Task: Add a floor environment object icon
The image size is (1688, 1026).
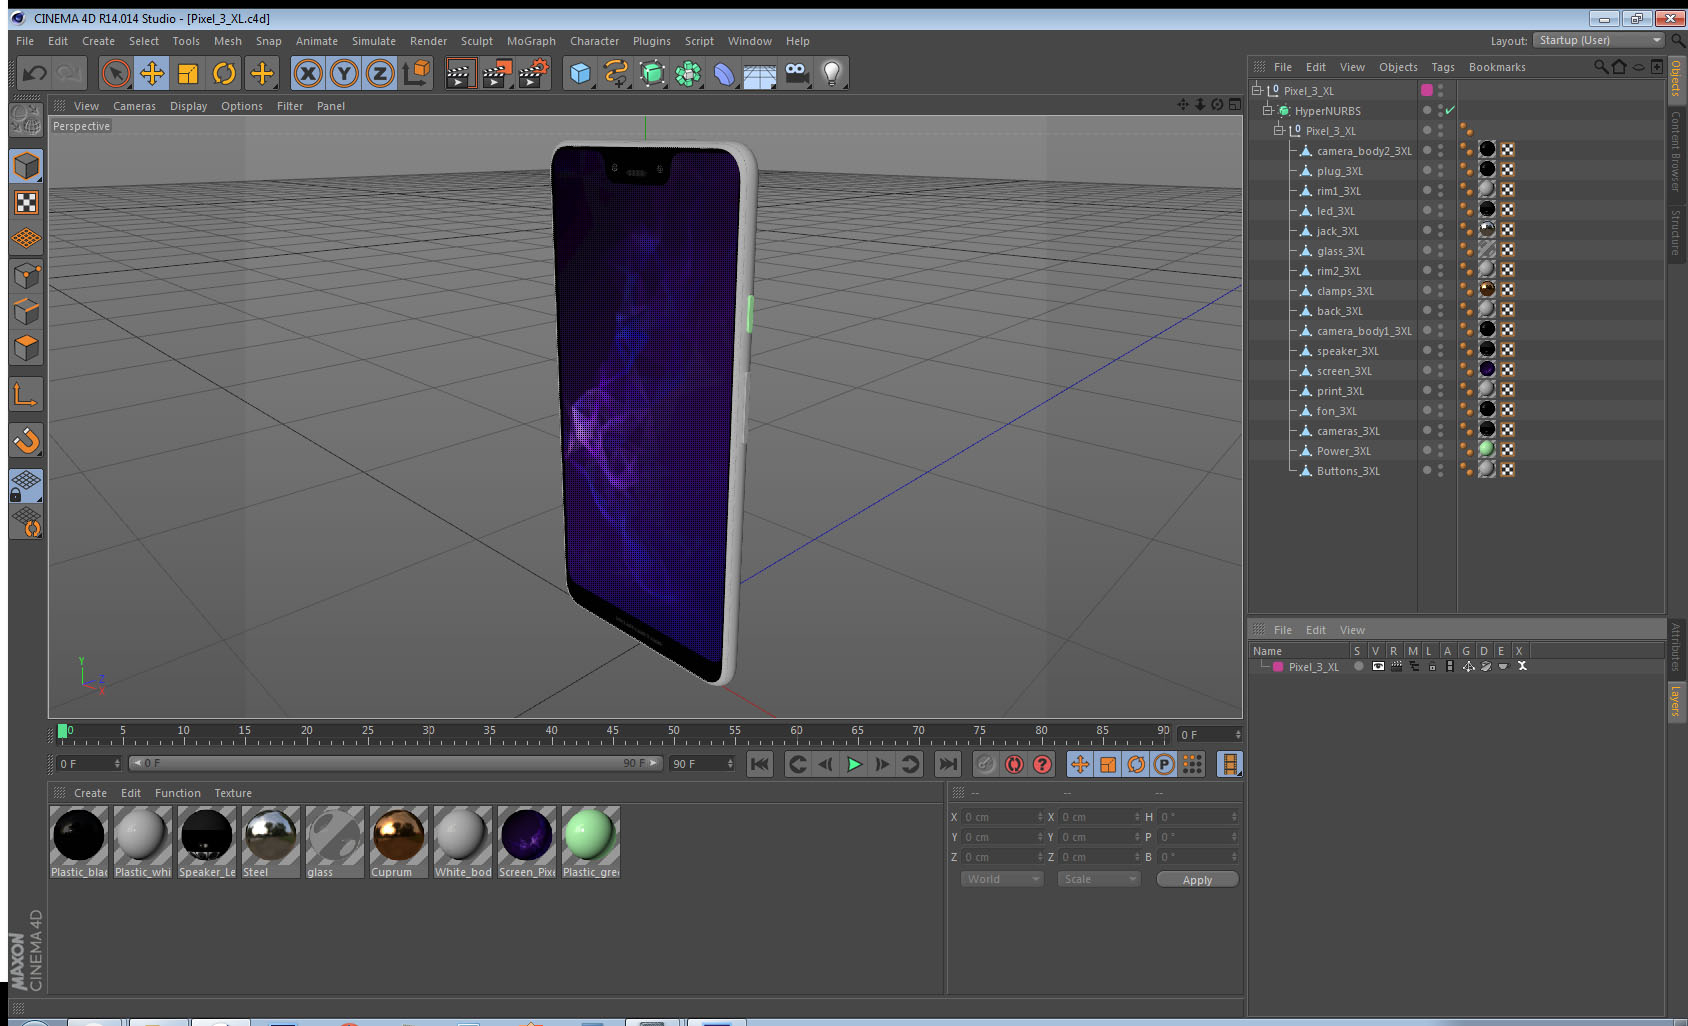Action: click(760, 73)
